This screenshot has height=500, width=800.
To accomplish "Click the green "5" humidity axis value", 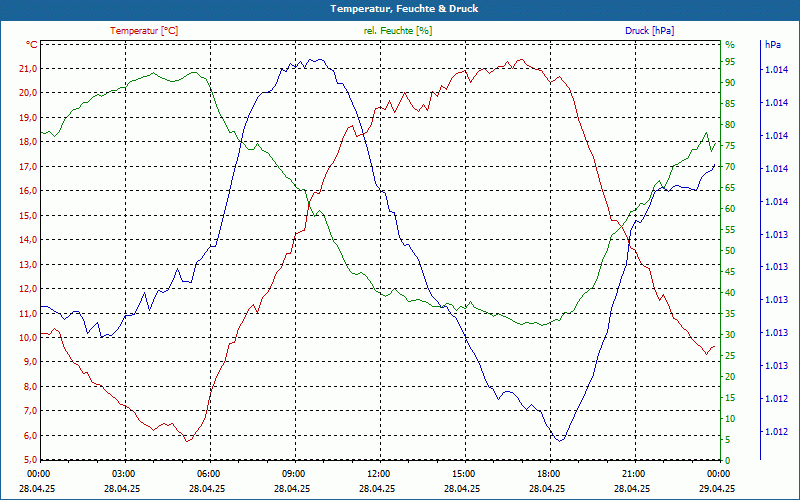I will click(728, 440).
